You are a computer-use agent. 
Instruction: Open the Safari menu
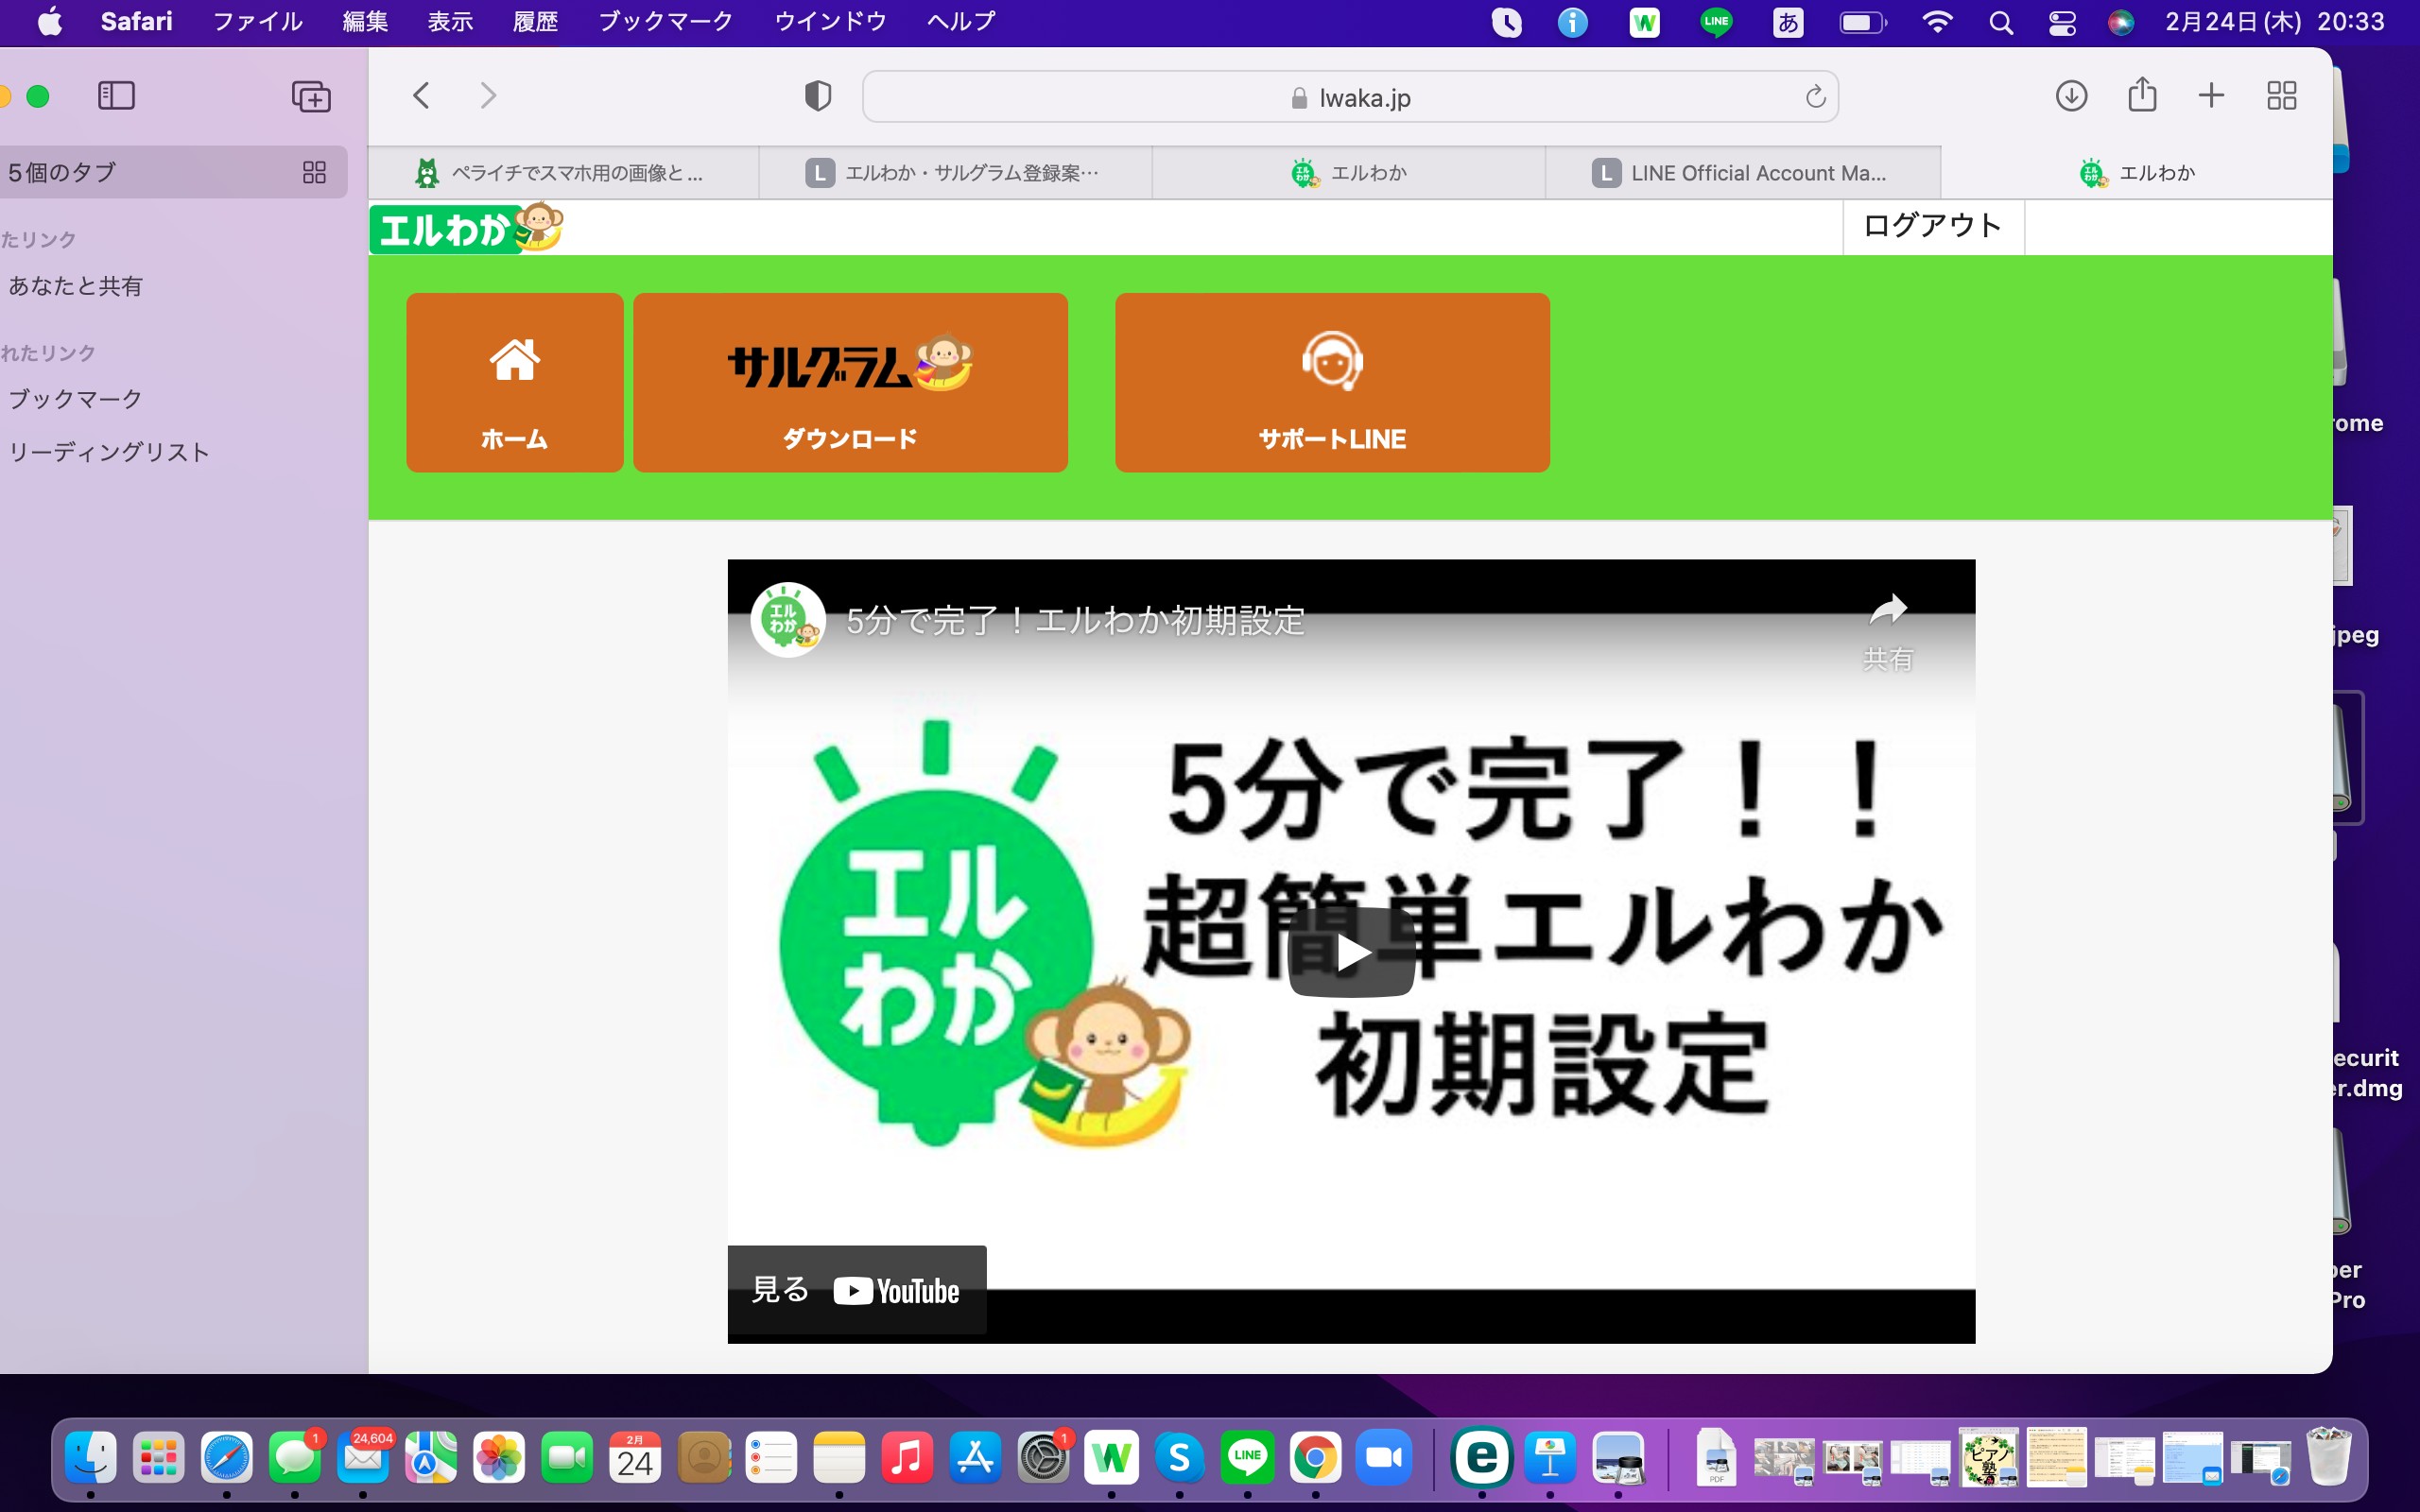tap(136, 21)
